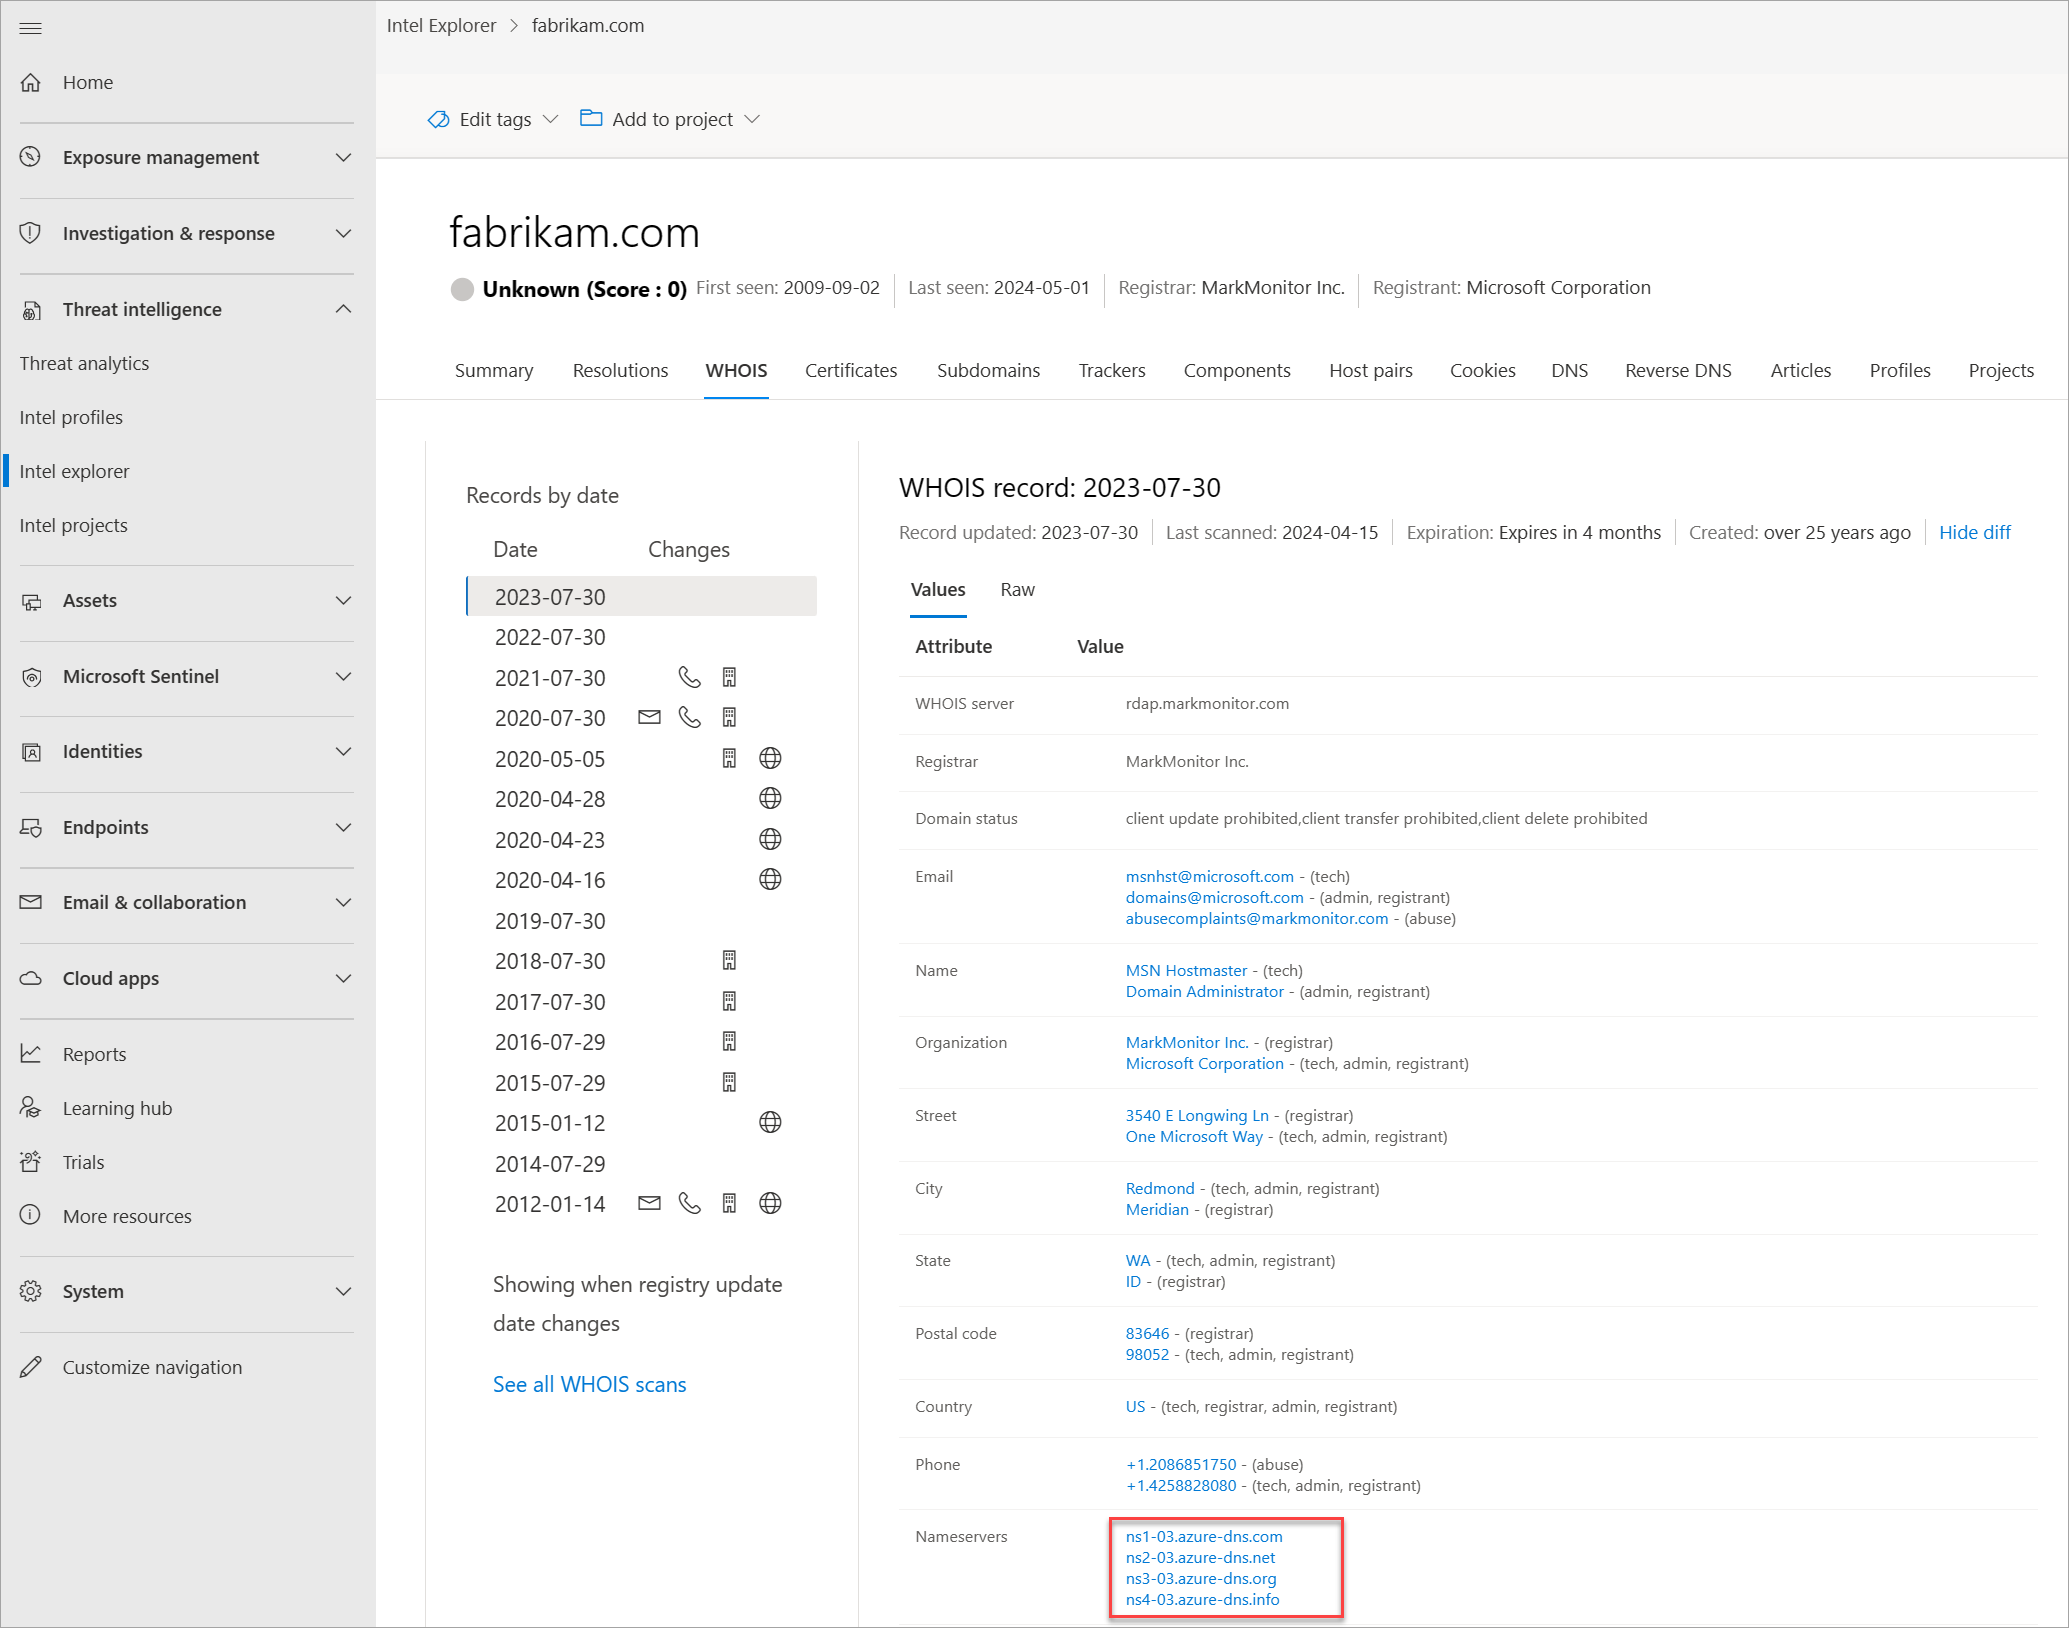The image size is (2069, 1628).
Task: Click msnhst@microsoft.com email link
Action: 1209,876
